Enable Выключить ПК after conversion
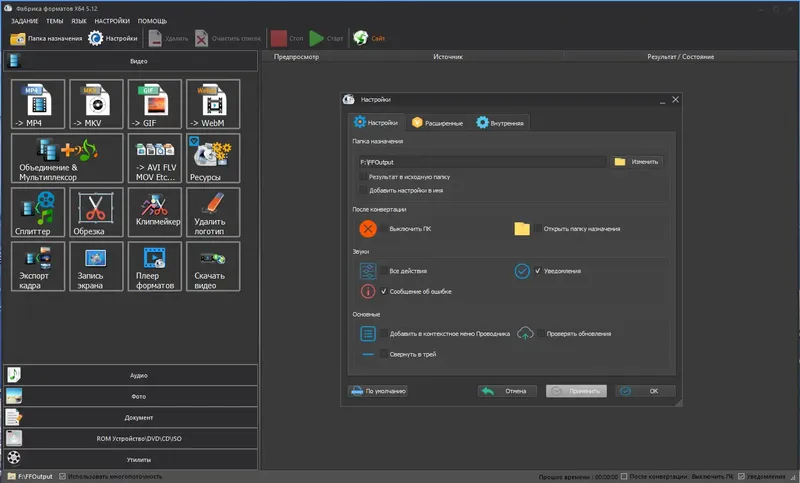Viewport: 800px width, 483px height. (384, 228)
